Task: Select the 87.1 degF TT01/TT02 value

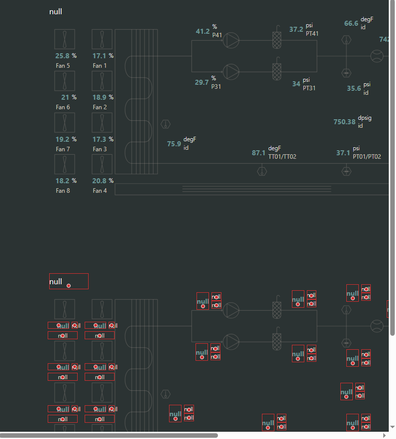Action: [258, 153]
